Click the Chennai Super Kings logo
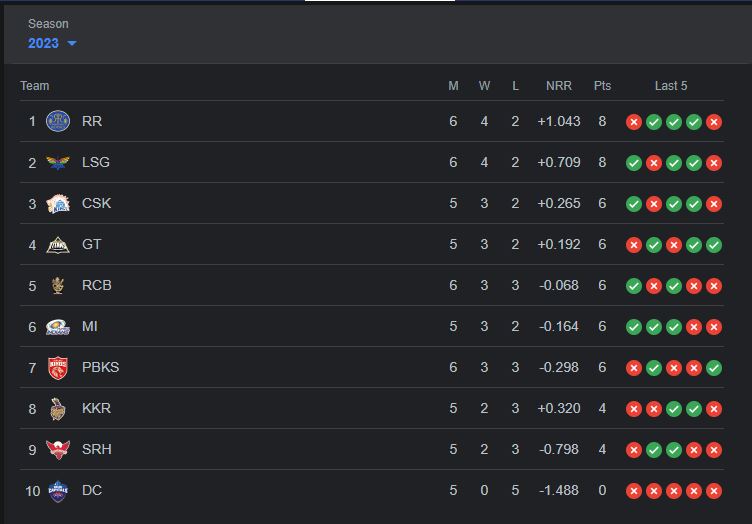 tap(58, 203)
